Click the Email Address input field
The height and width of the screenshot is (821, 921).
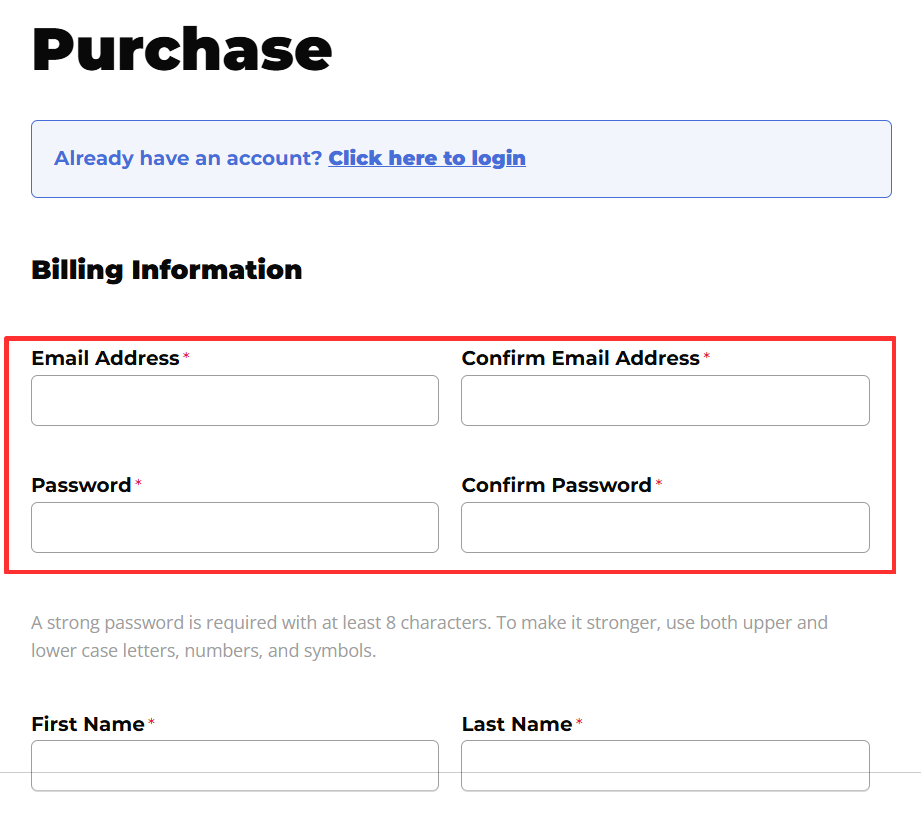tap(234, 400)
